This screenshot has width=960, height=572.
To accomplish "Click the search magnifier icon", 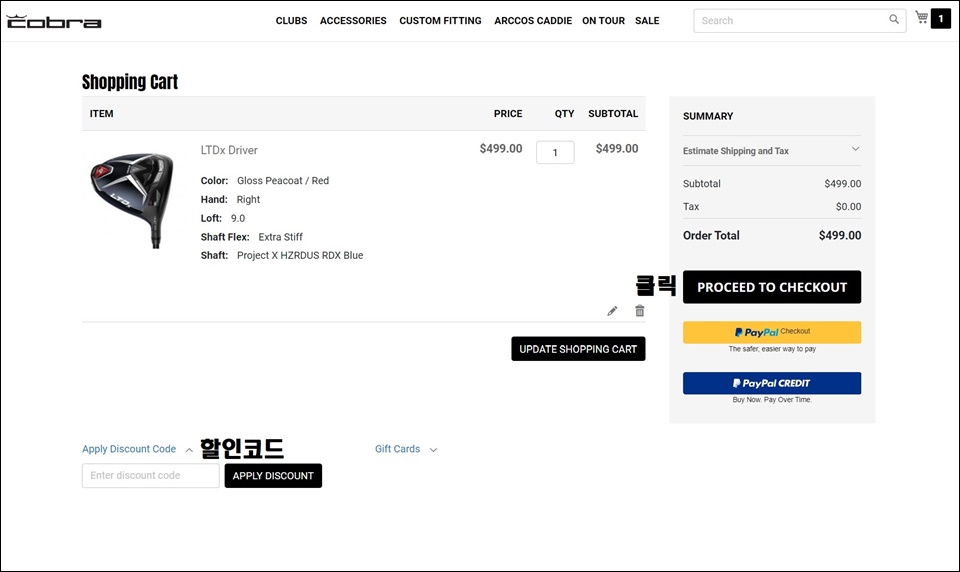I will pos(894,20).
